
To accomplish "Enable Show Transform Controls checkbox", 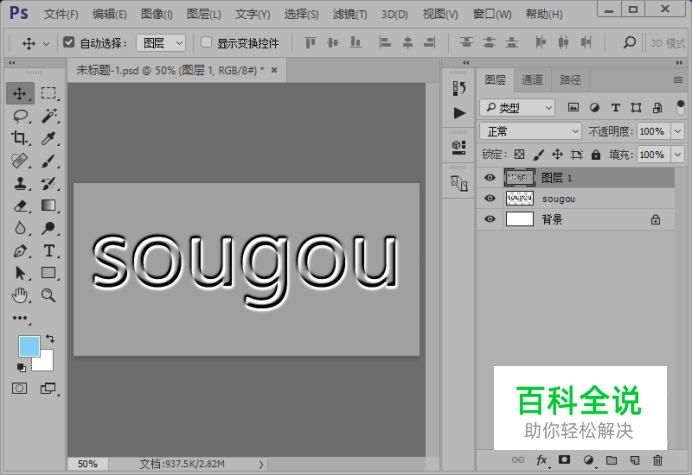I will [x=206, y=42].
